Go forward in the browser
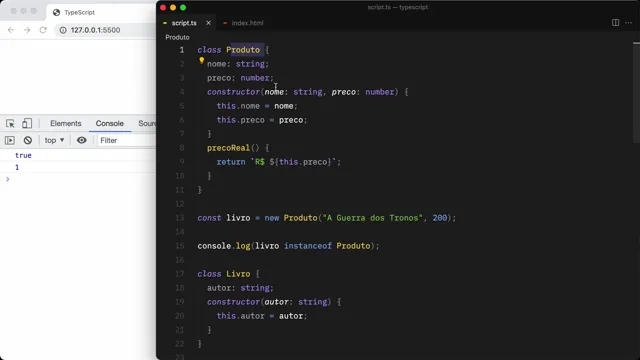The width and height of the screenshot is (640, 360). (27, 30)
